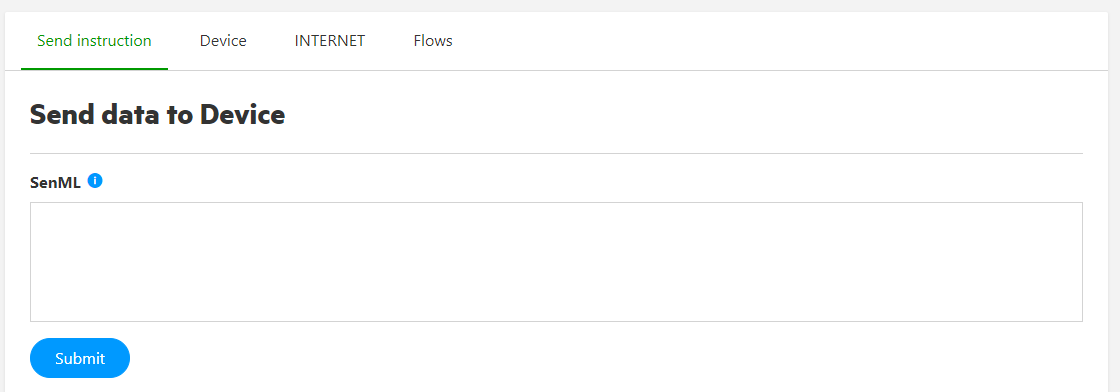This screenshot has width=1120, height=392.
Task: Click the divider line under the heading
Action: pyautogui.click(x=556, y=154)
